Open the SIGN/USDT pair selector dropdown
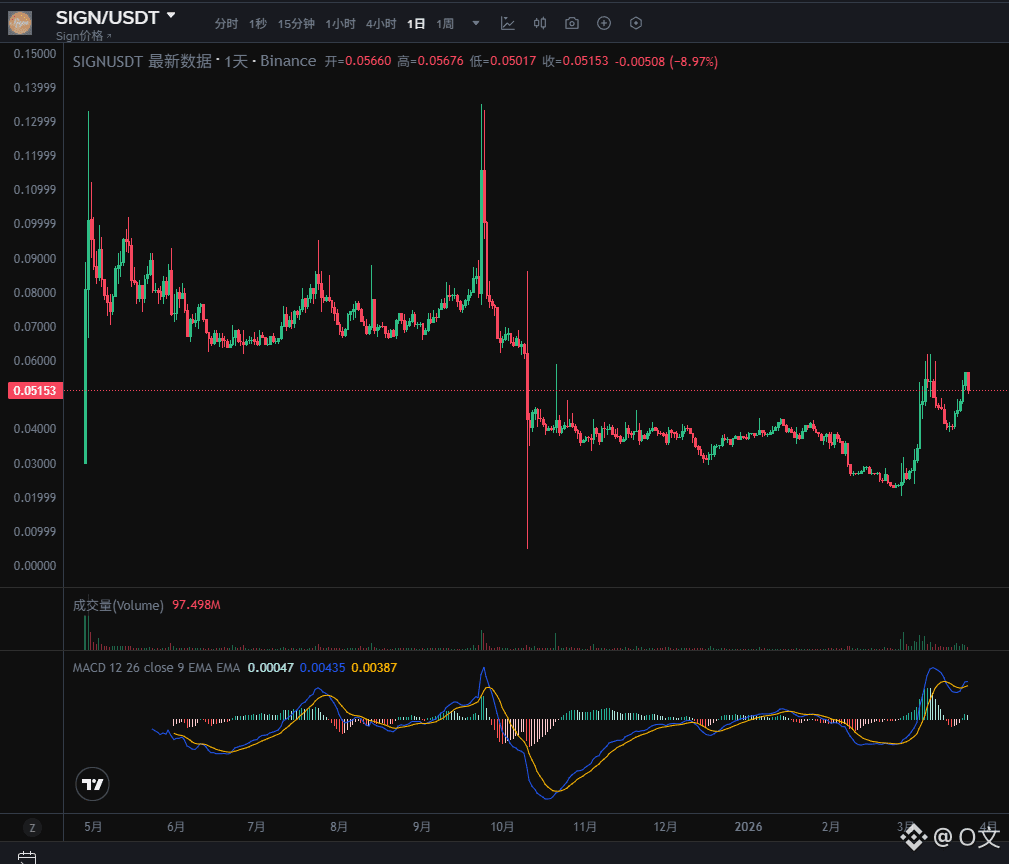Screen dimensions: 1009x864 (x=115, y=17)
